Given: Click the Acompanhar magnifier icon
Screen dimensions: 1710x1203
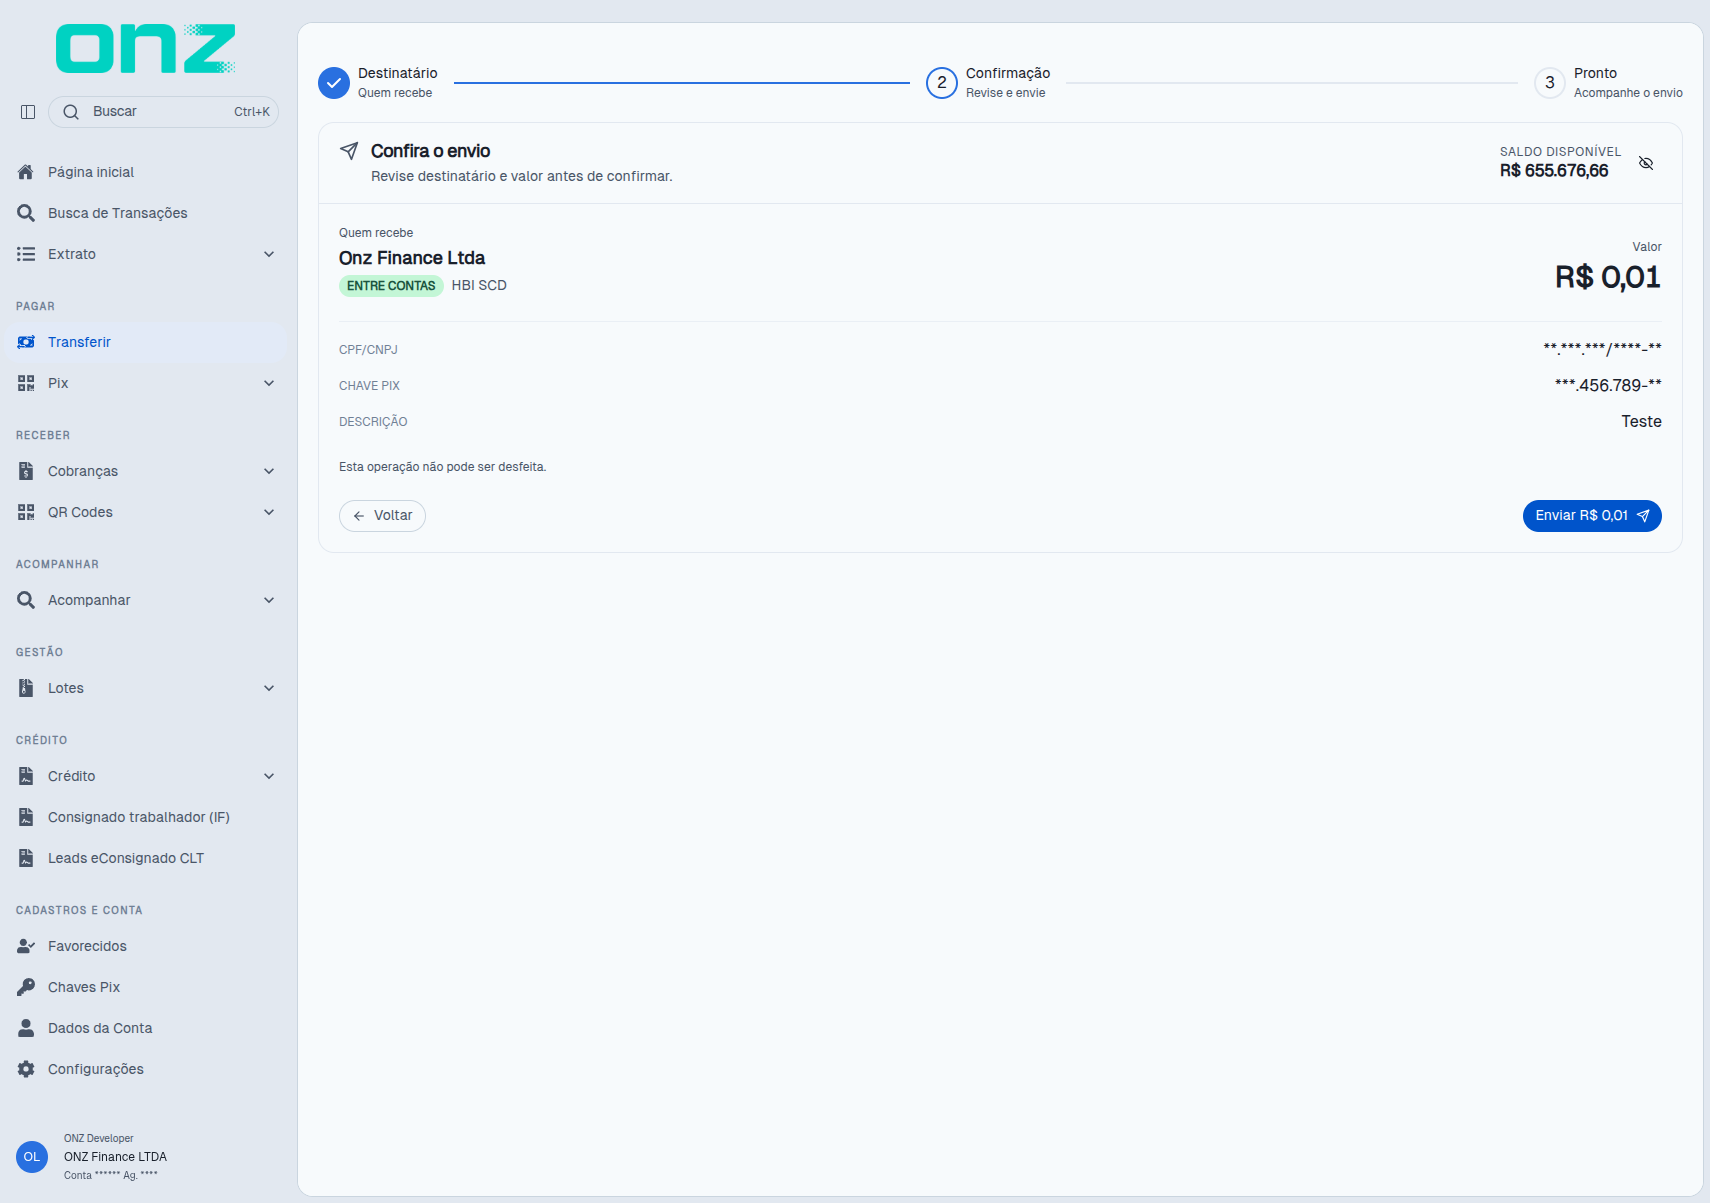Looking at the screenshot, I should click(x=26, y=600).
